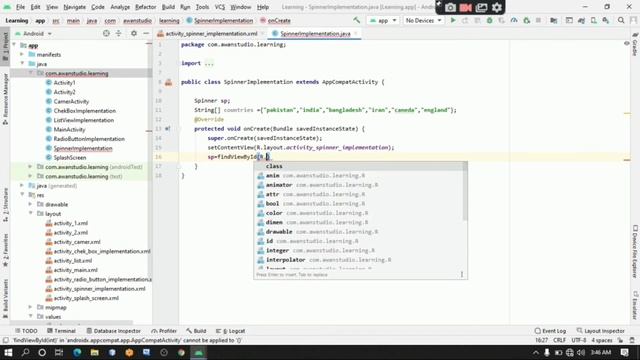The image size is (640, 360).
Task: Open Project panel gear options
Action: pyautogui.click(x=134, y=33)
